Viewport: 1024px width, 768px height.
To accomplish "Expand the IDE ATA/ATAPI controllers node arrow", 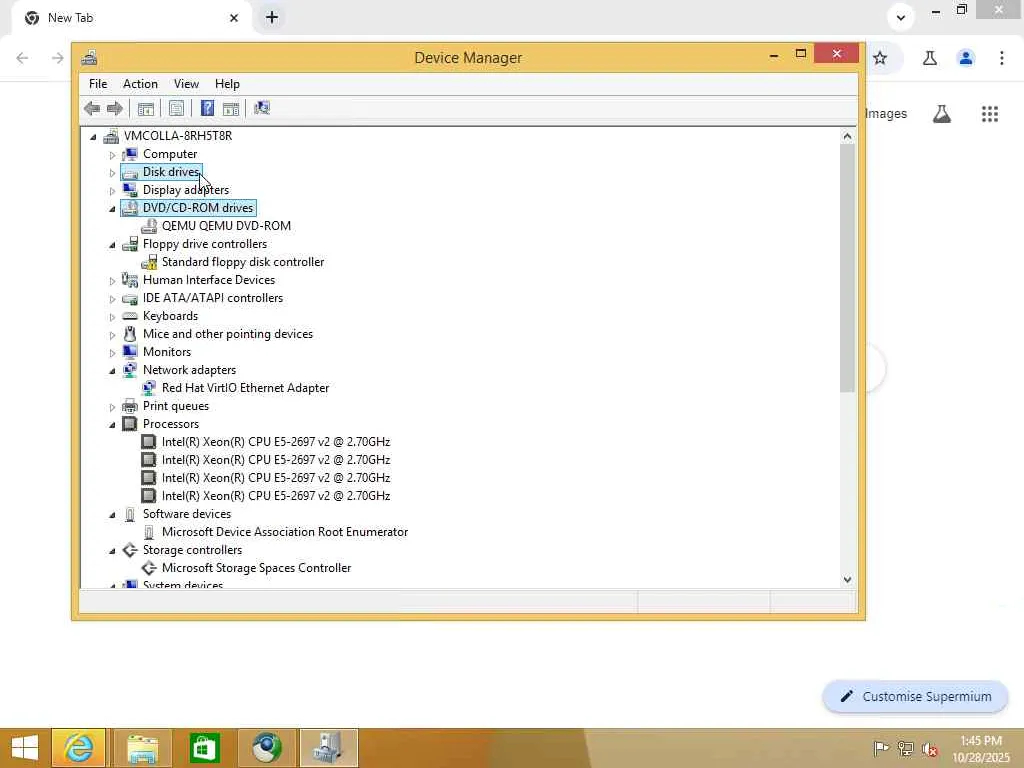I will pos(112,298).
